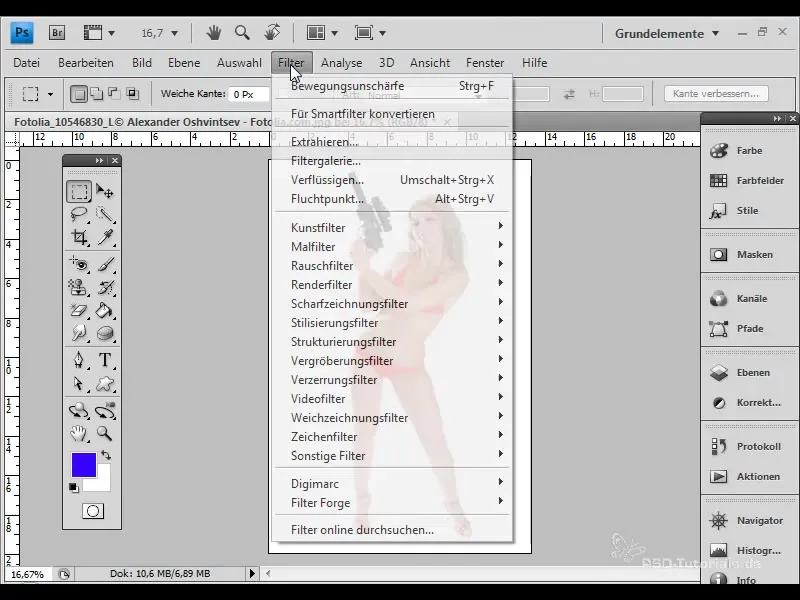Screen dimensions: 800x600
Task: Choose Intersect with Selection mode
Action: (133, 94)
